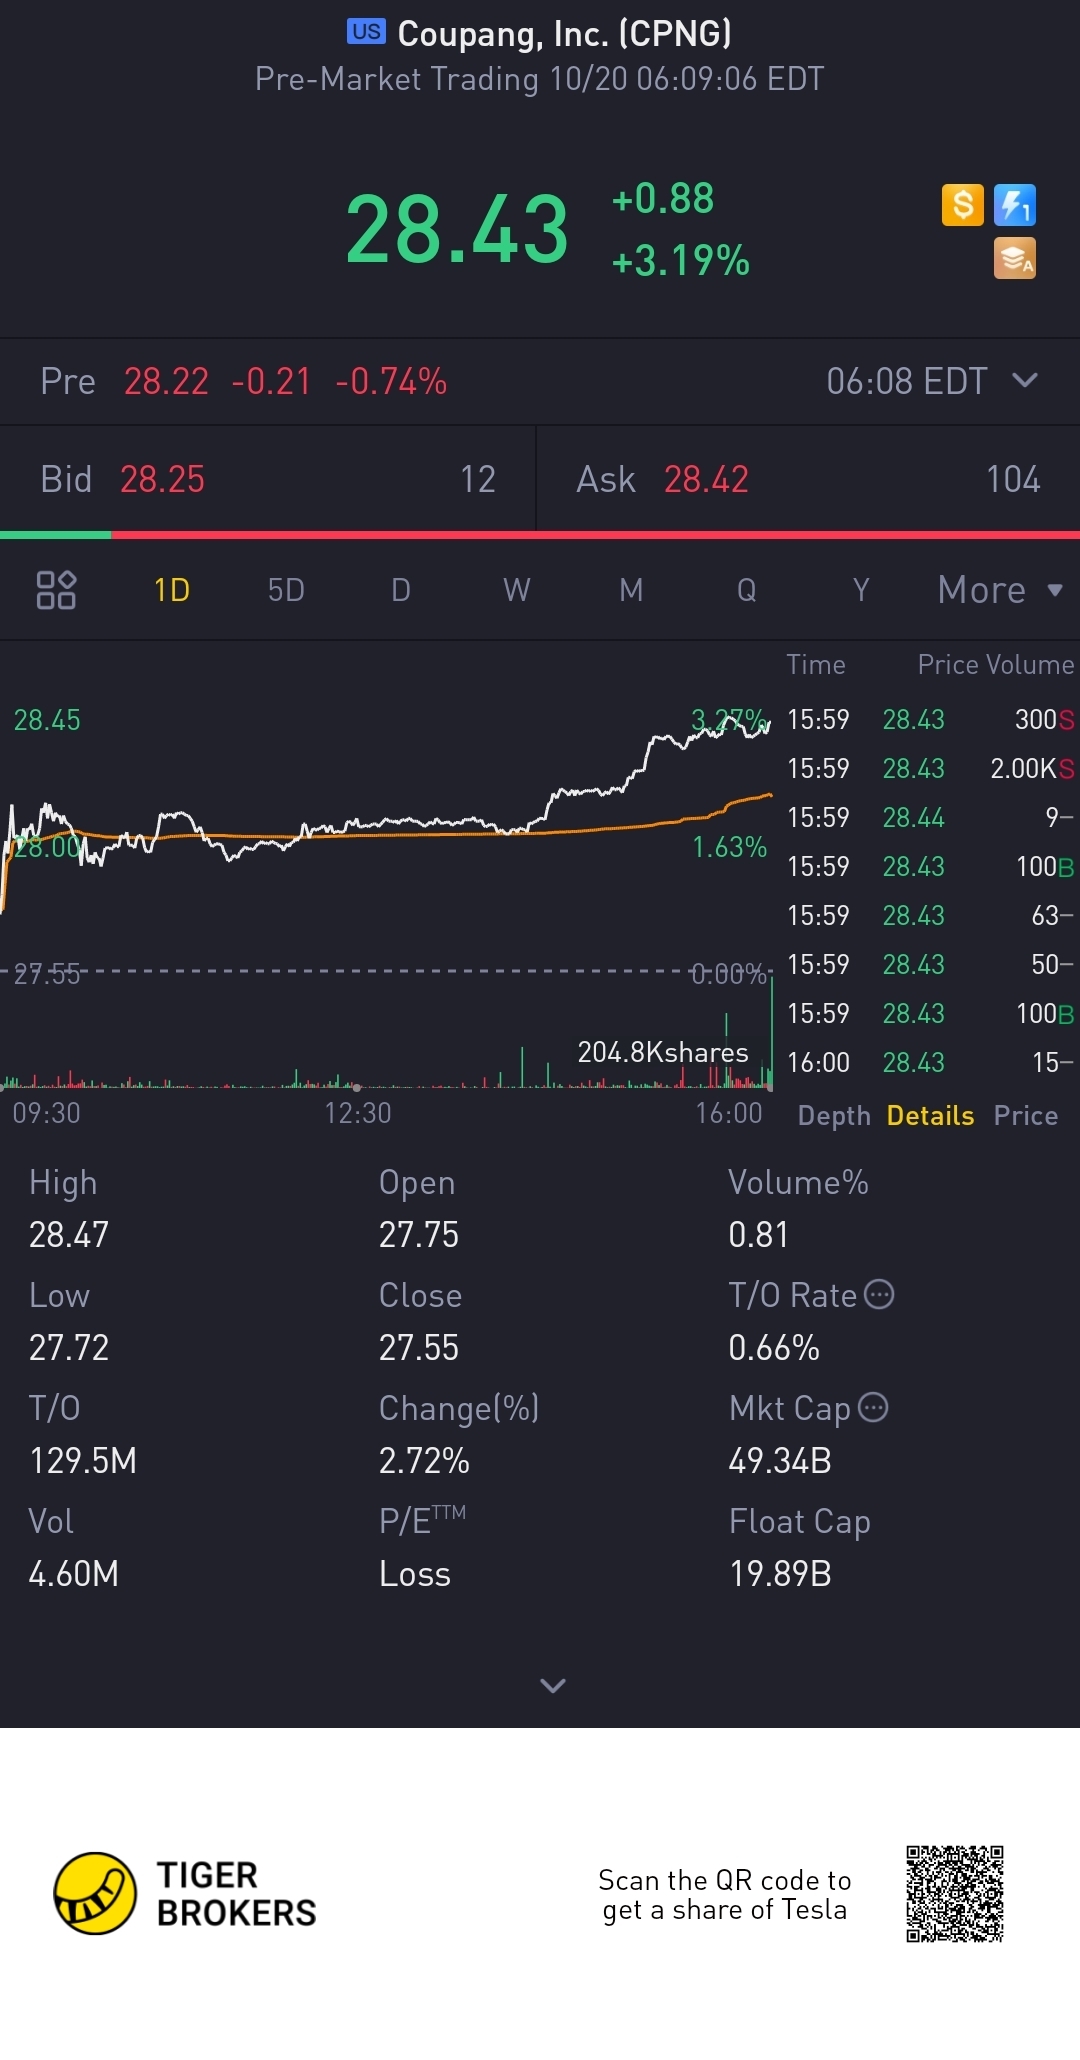Viewport: 1080px width, 2060px height.
Task: Open the chart layout grid icon
Action: point(56,590)
